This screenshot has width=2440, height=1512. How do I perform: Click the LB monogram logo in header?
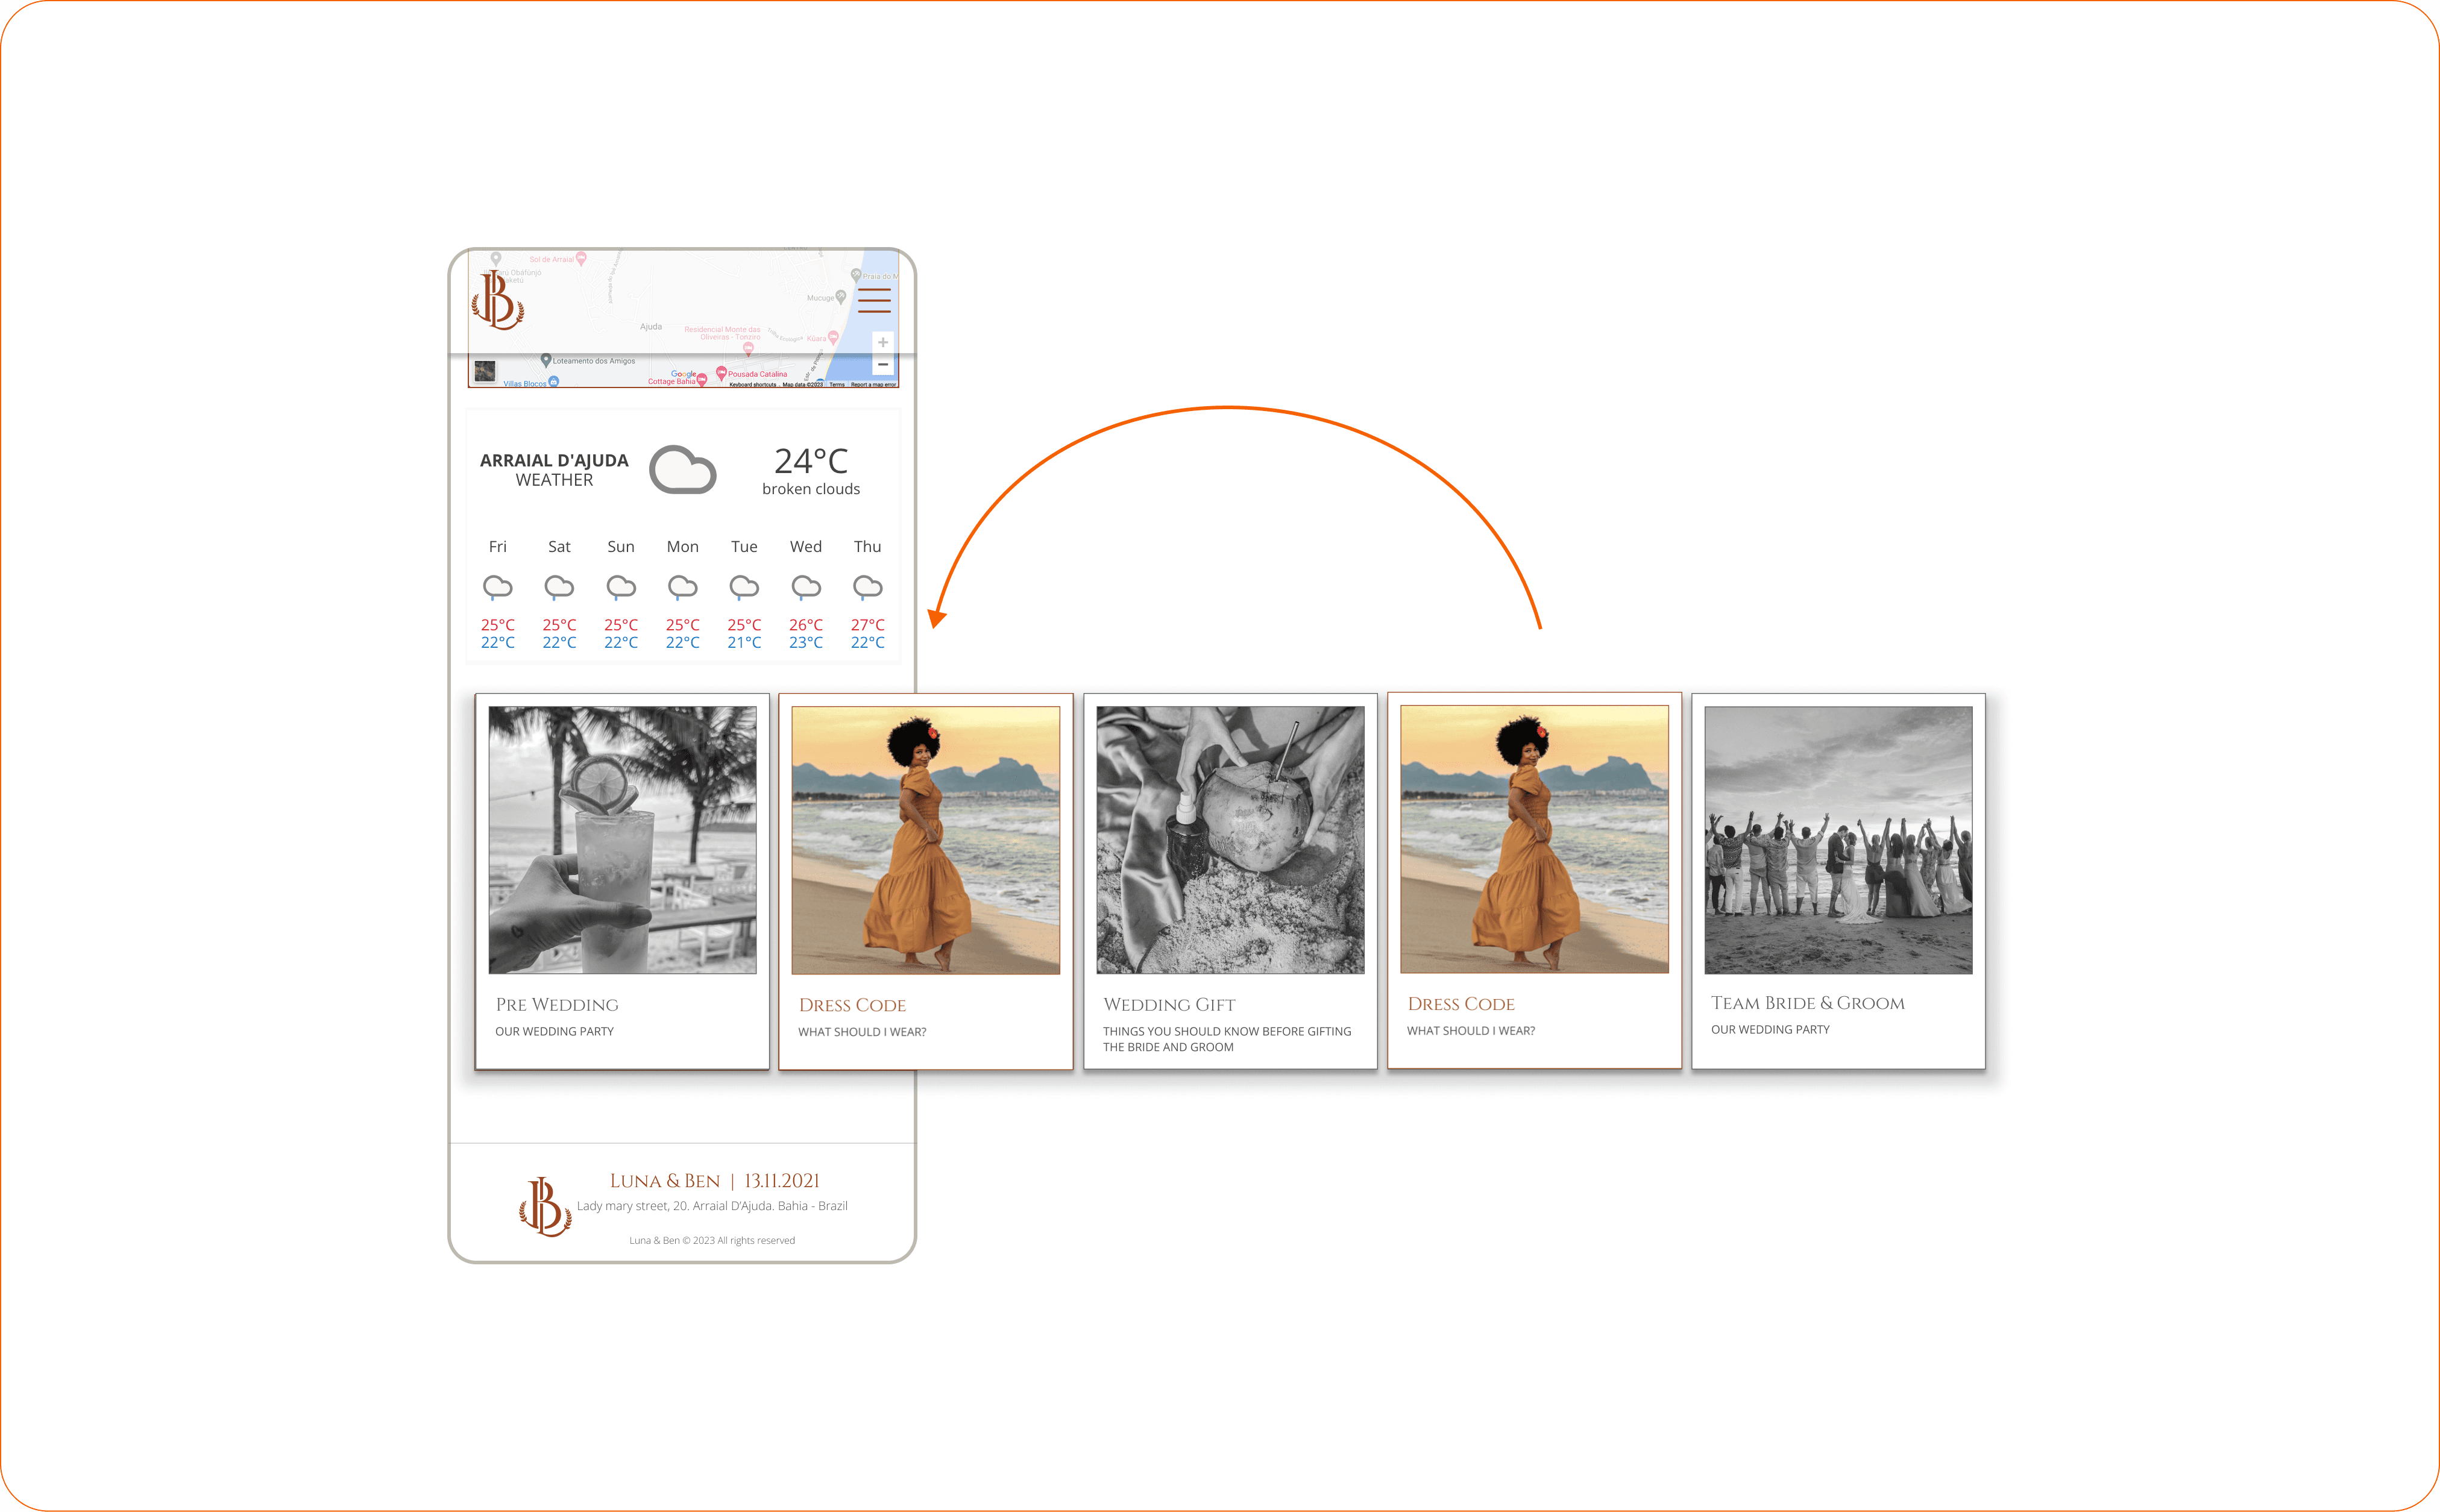pos(497,300)
